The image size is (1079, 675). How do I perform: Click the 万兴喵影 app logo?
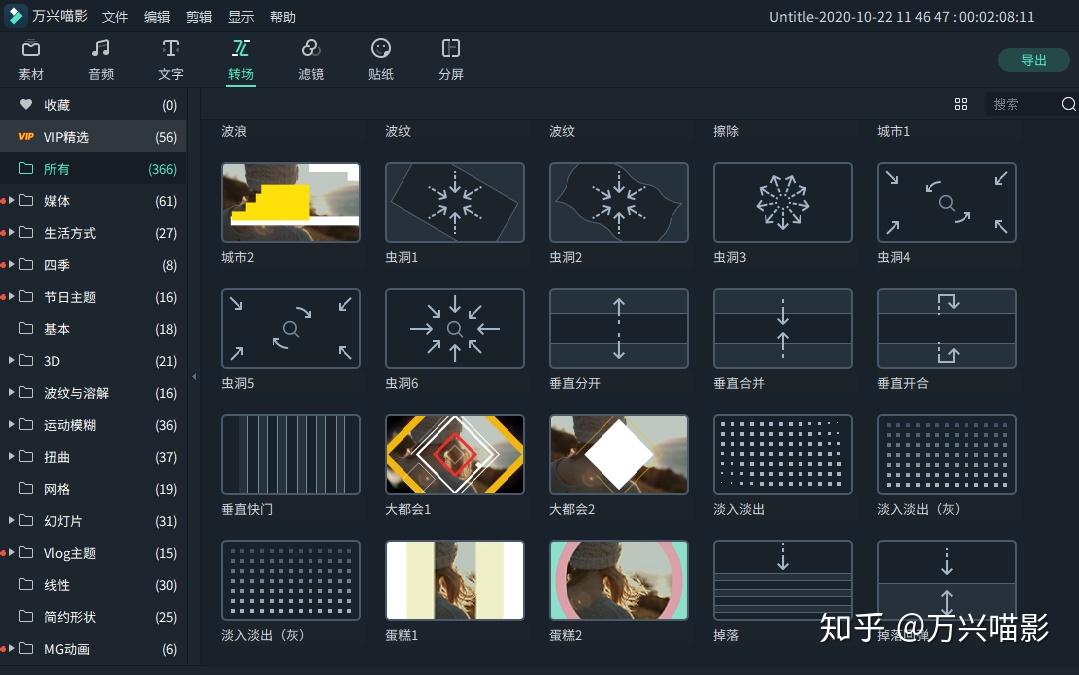15,16
